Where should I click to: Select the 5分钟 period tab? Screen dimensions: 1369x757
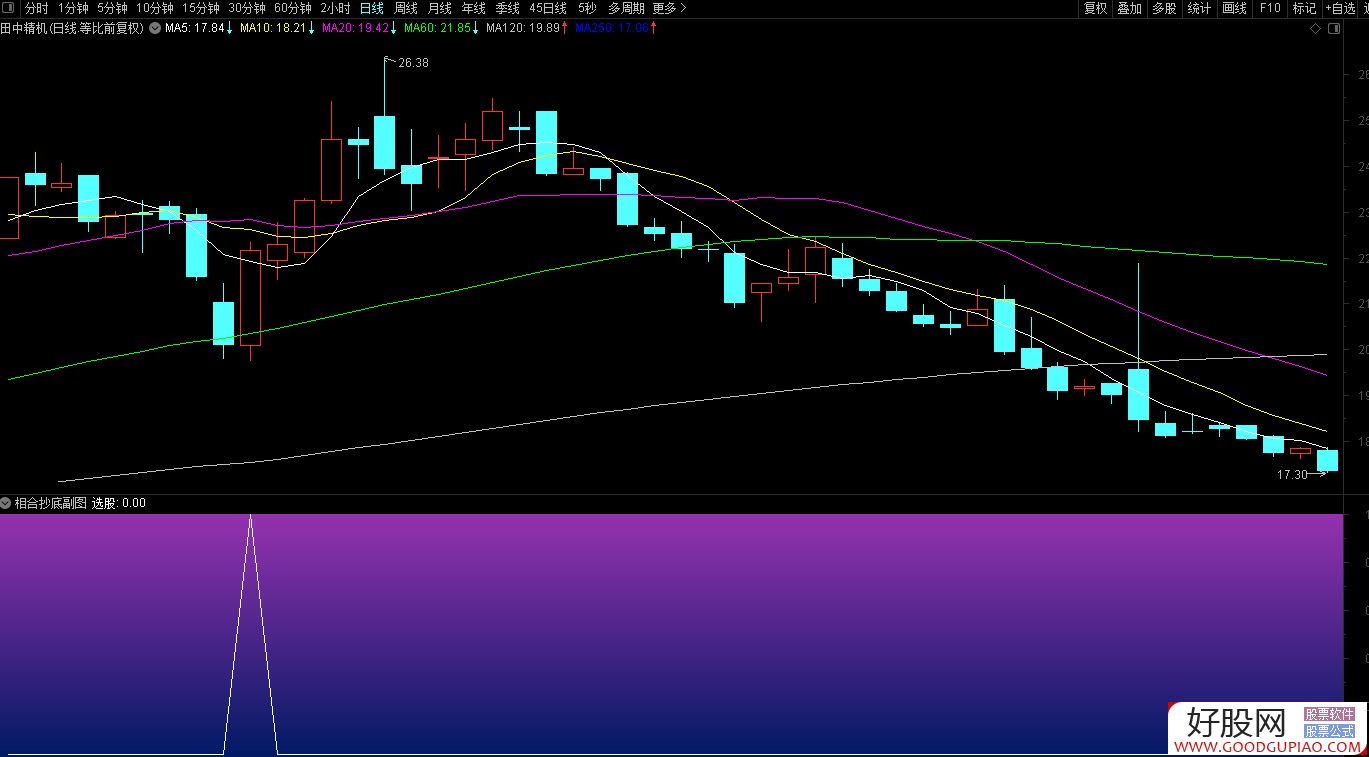(x=112, y=8)
